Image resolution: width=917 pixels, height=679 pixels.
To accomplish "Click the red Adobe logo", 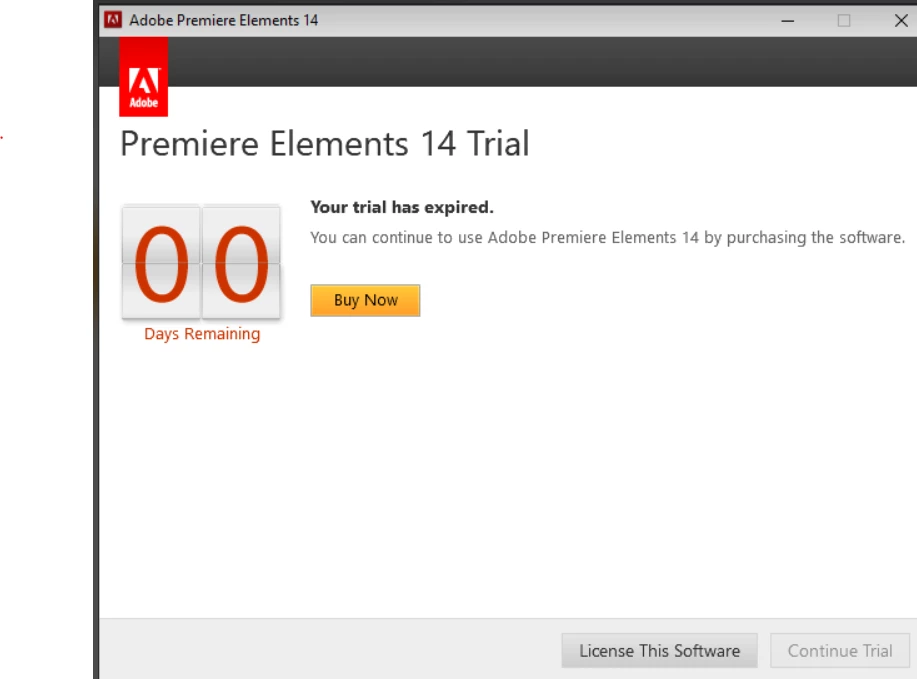I will [143, 77].
